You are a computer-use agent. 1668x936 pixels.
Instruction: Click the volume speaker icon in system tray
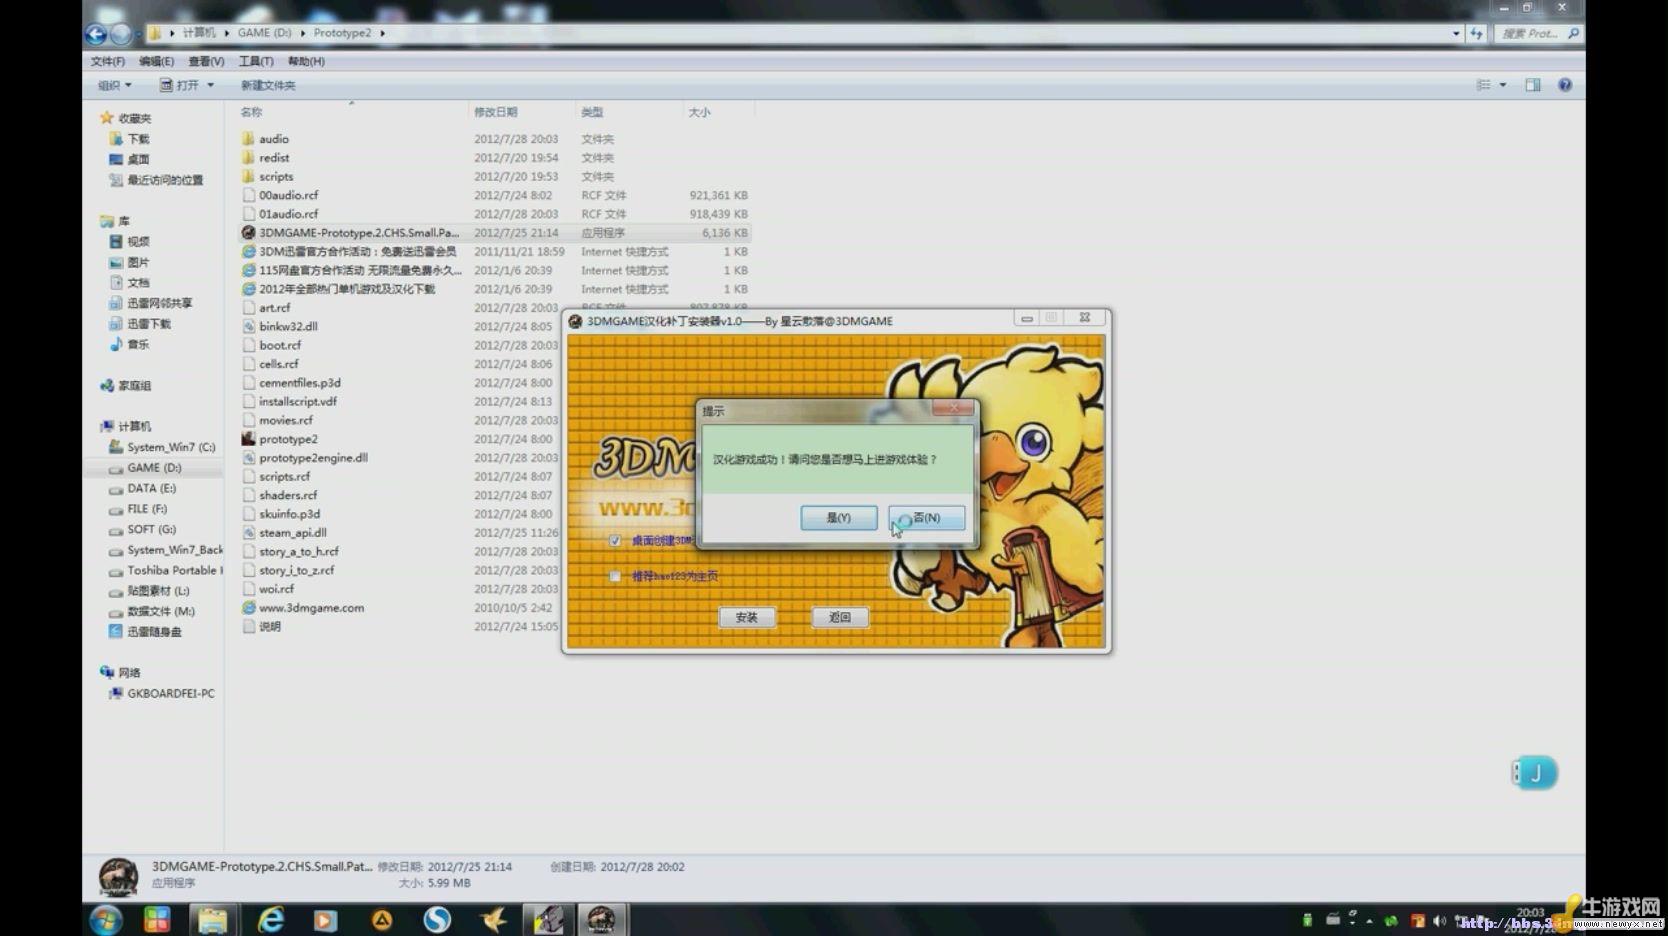coord(1439,920)
